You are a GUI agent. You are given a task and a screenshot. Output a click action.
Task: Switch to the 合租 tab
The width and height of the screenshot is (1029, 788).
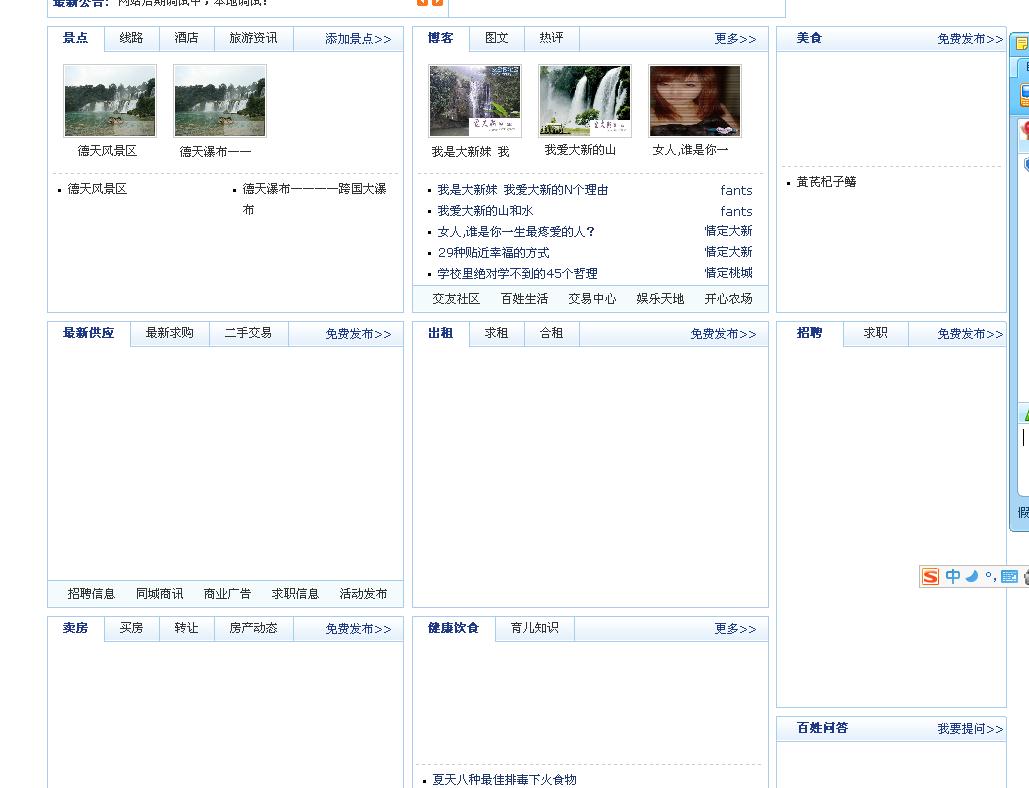551,333
